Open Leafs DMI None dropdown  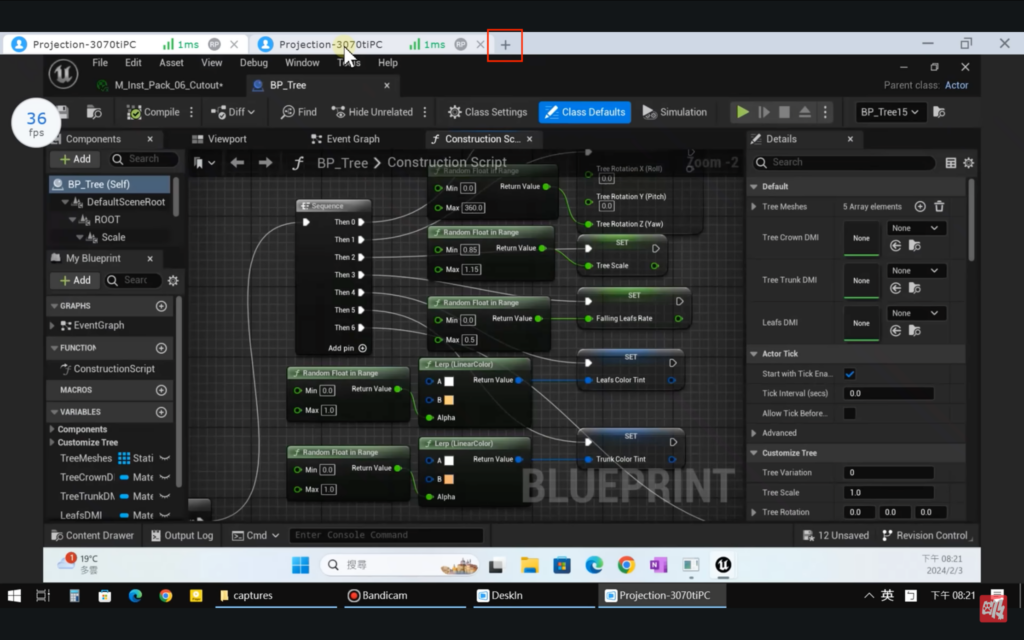tap(915, 313)
